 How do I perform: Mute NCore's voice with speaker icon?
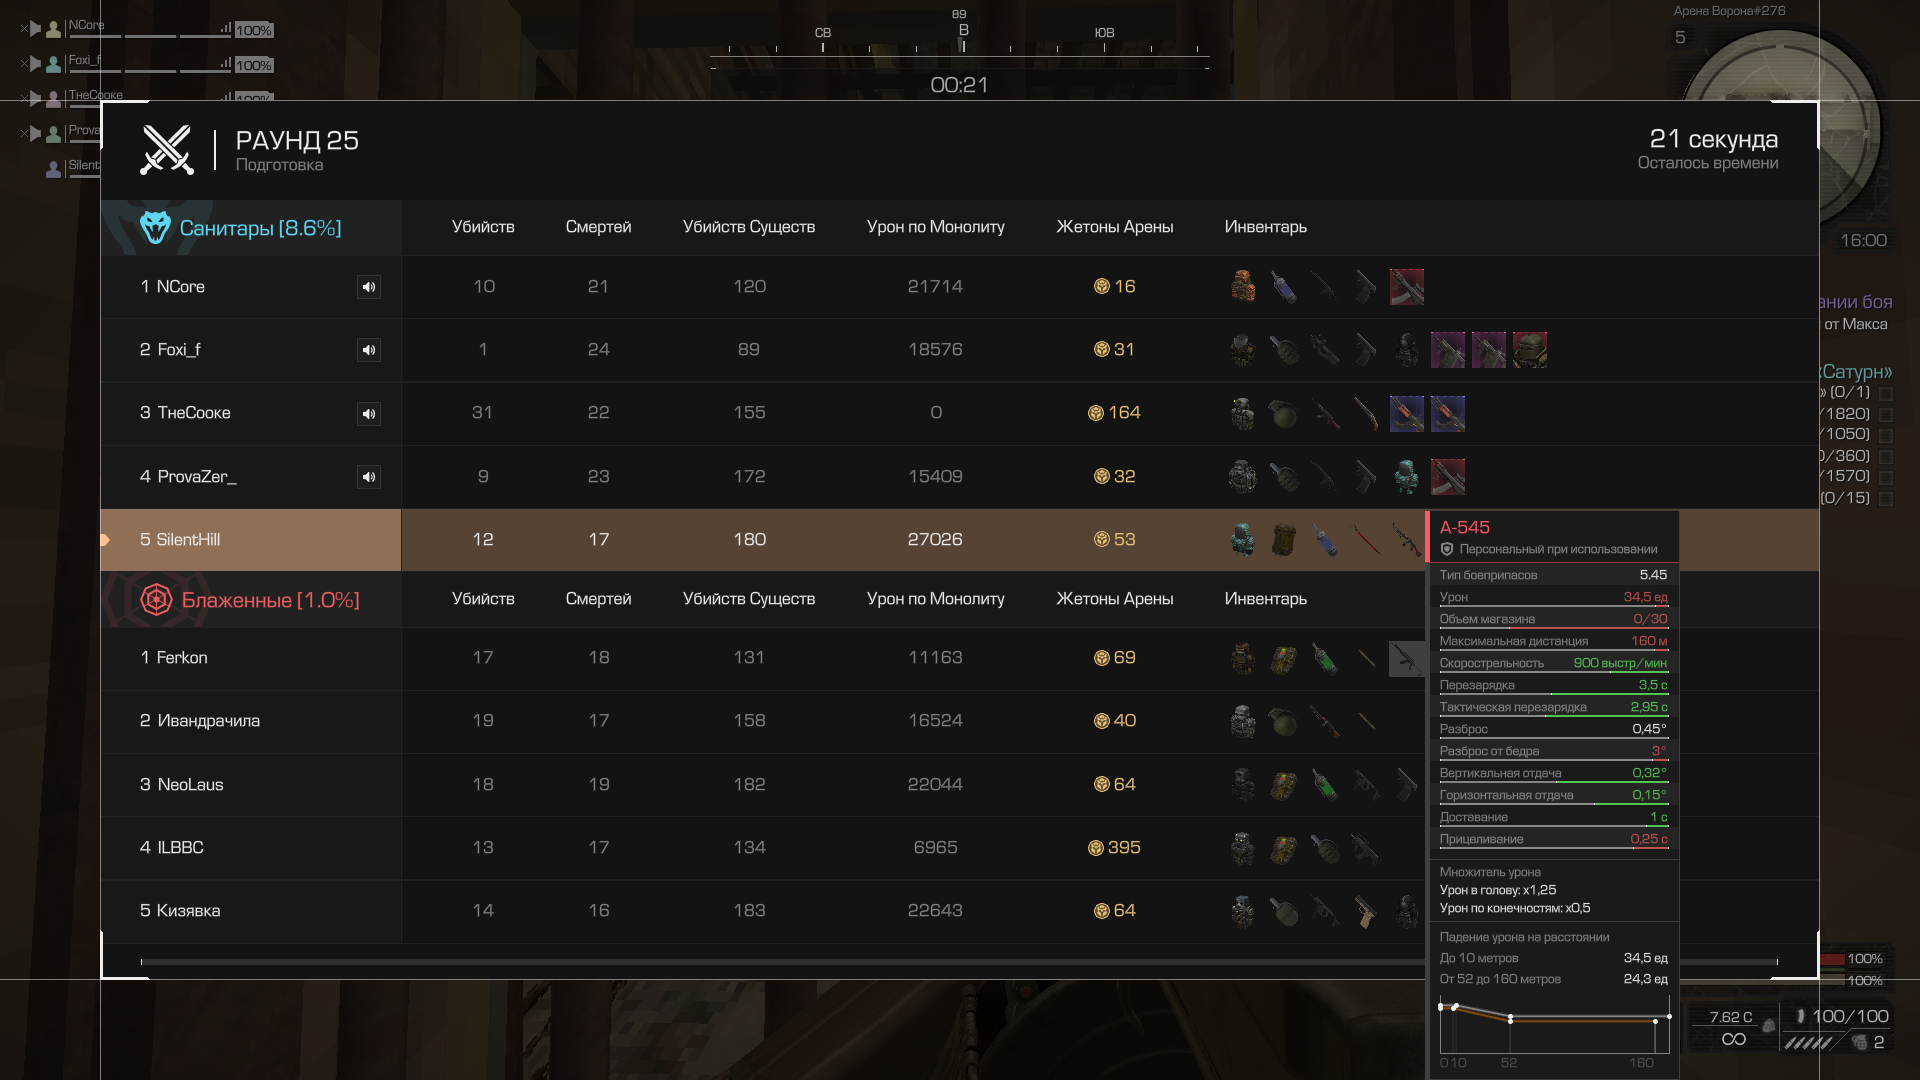tap(369, 287)
